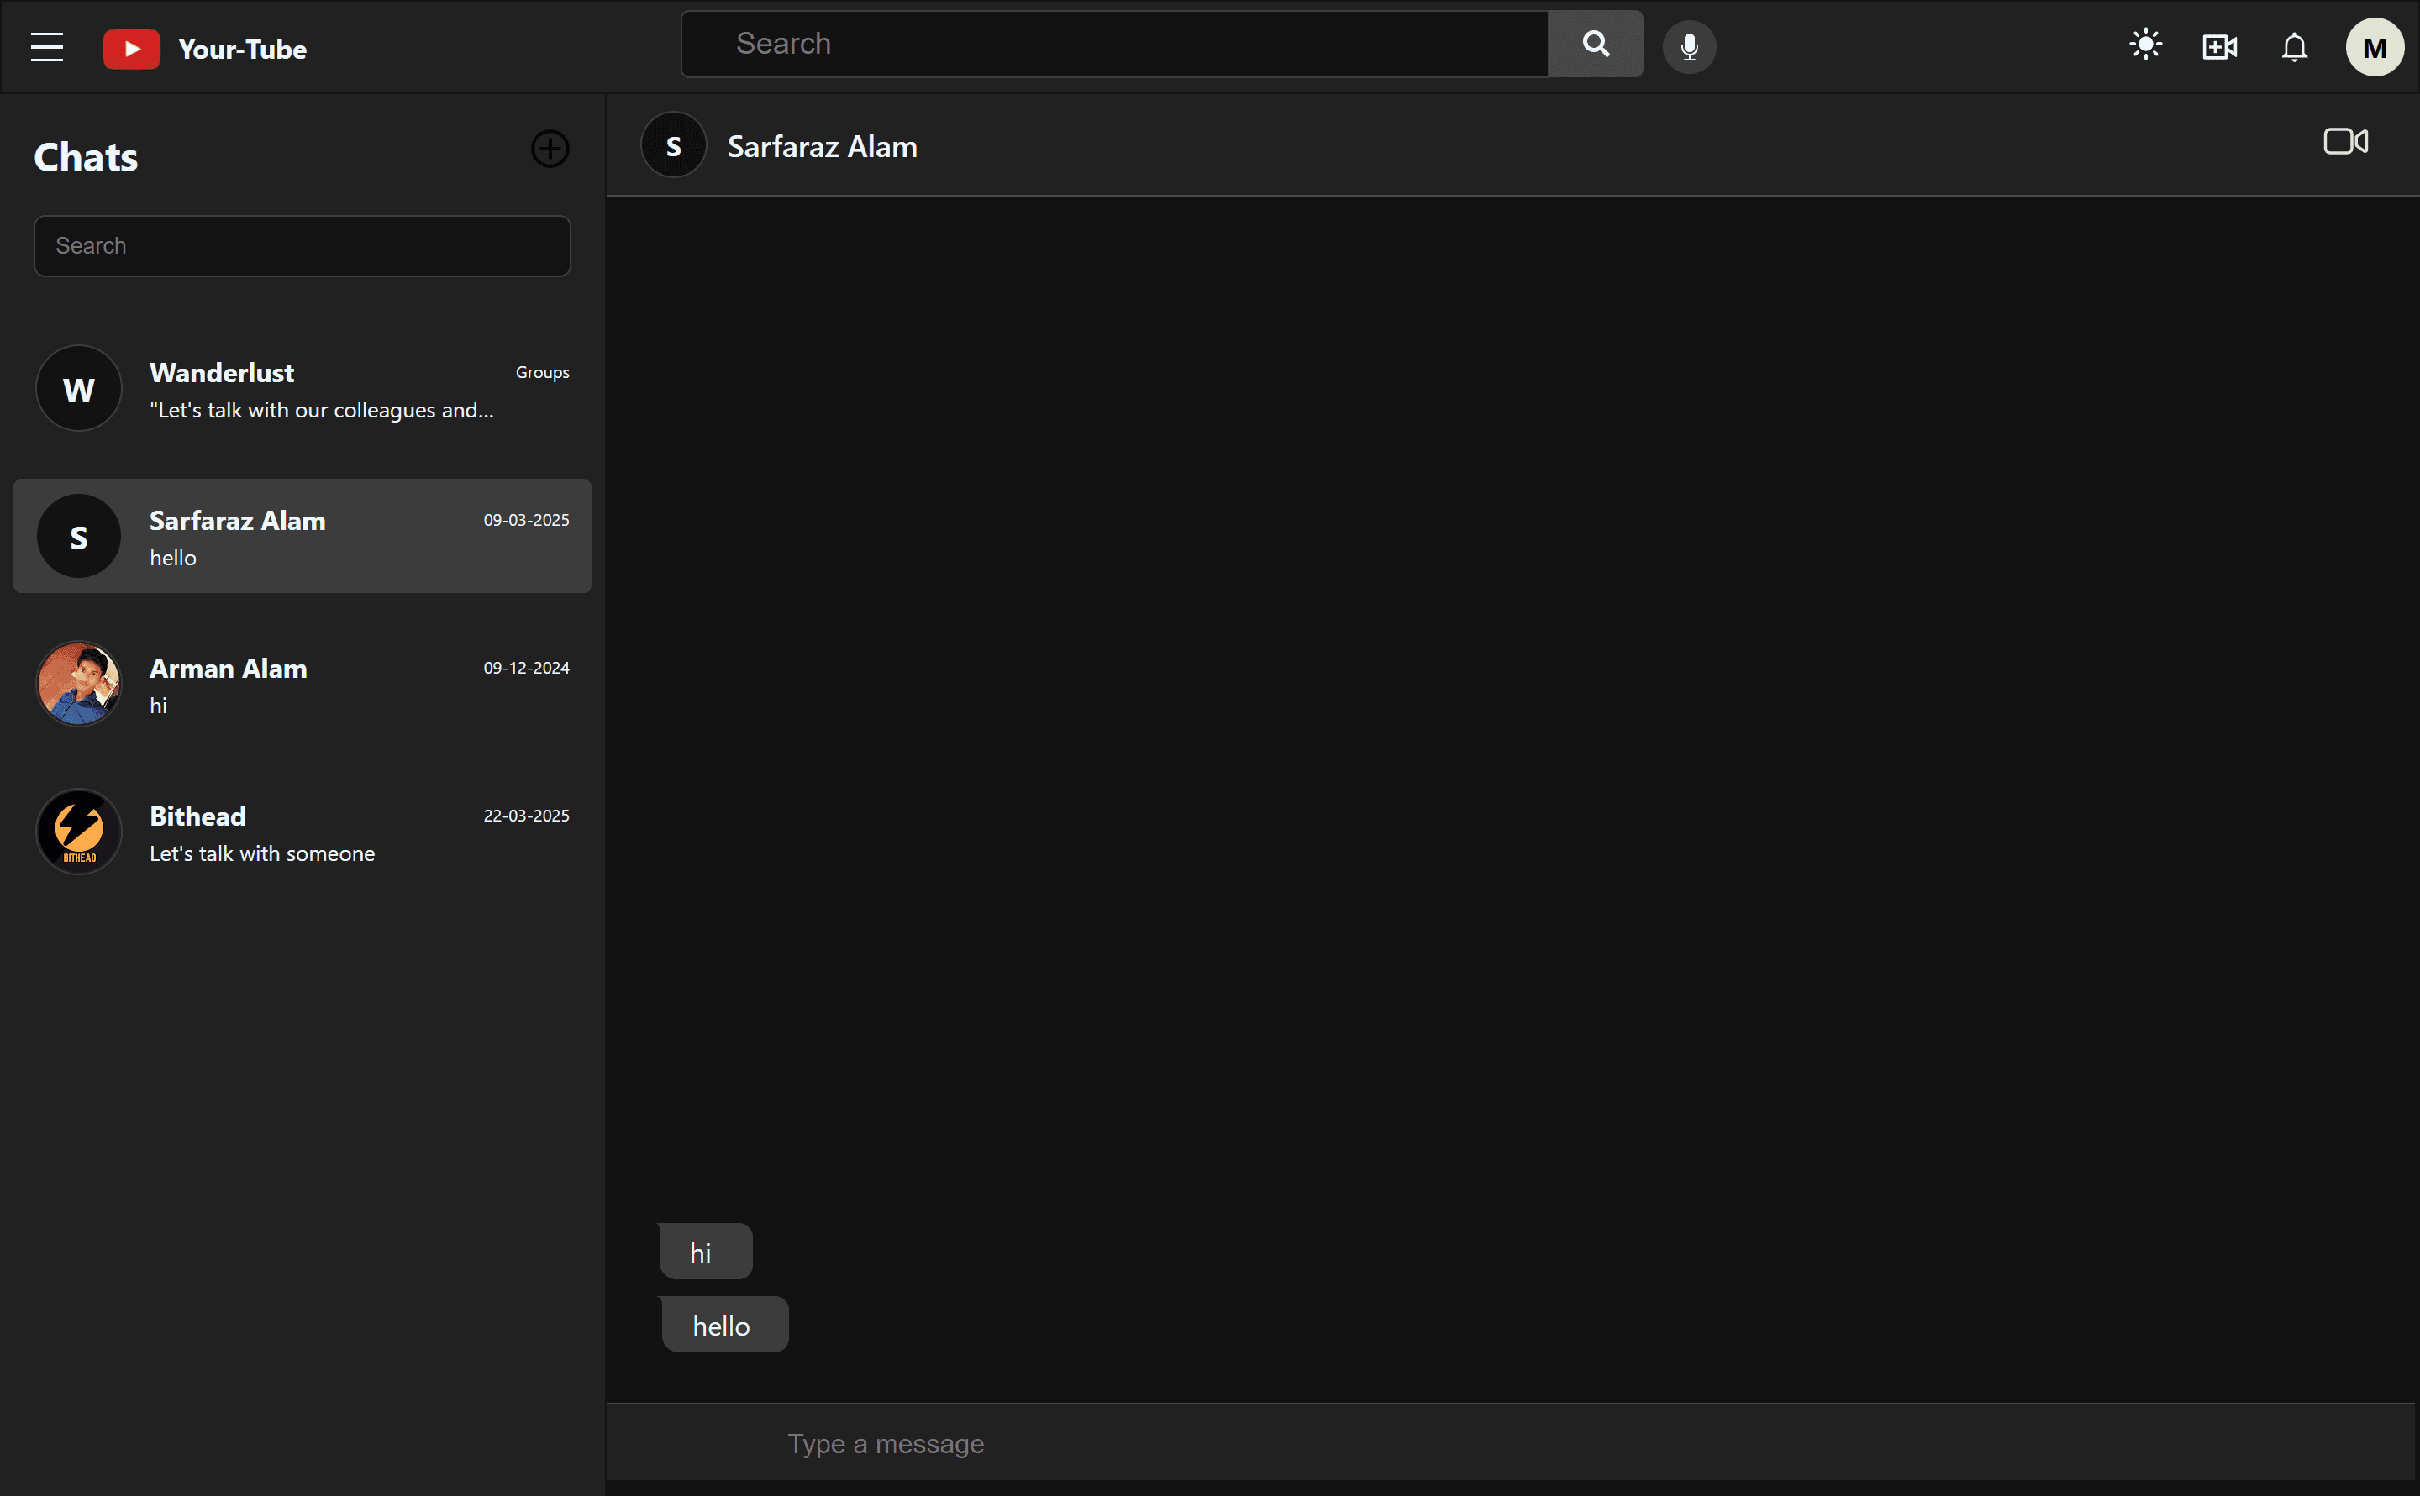The width and height of the screenshot is (2420, 1512).
Task: Open the Bithead conversation
Action: (302, 832)
